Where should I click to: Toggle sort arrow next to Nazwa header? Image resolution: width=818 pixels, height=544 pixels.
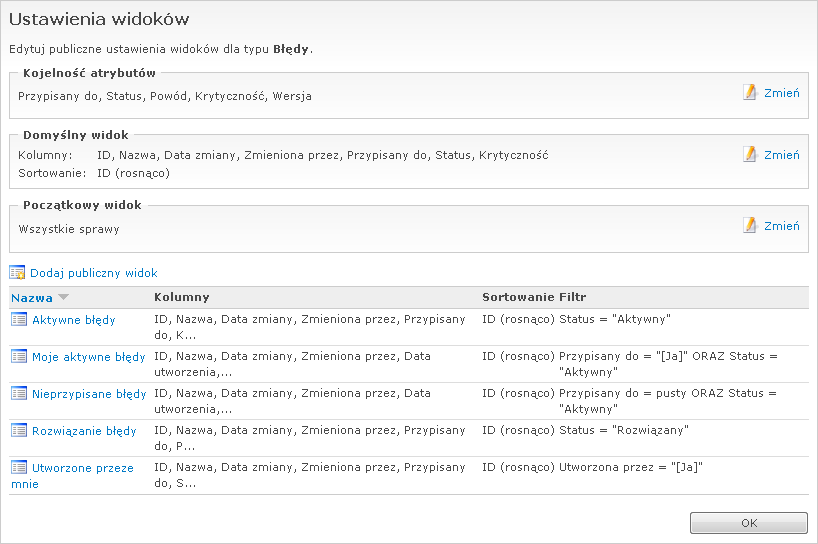click(64, 298)
